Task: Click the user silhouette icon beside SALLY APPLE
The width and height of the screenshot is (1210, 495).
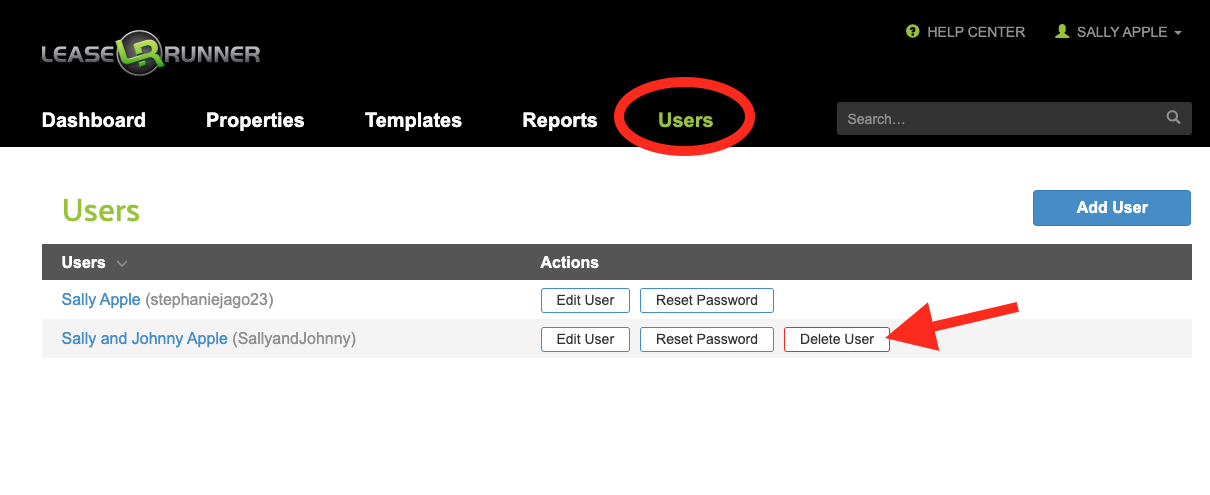Action: point(1062,32)
